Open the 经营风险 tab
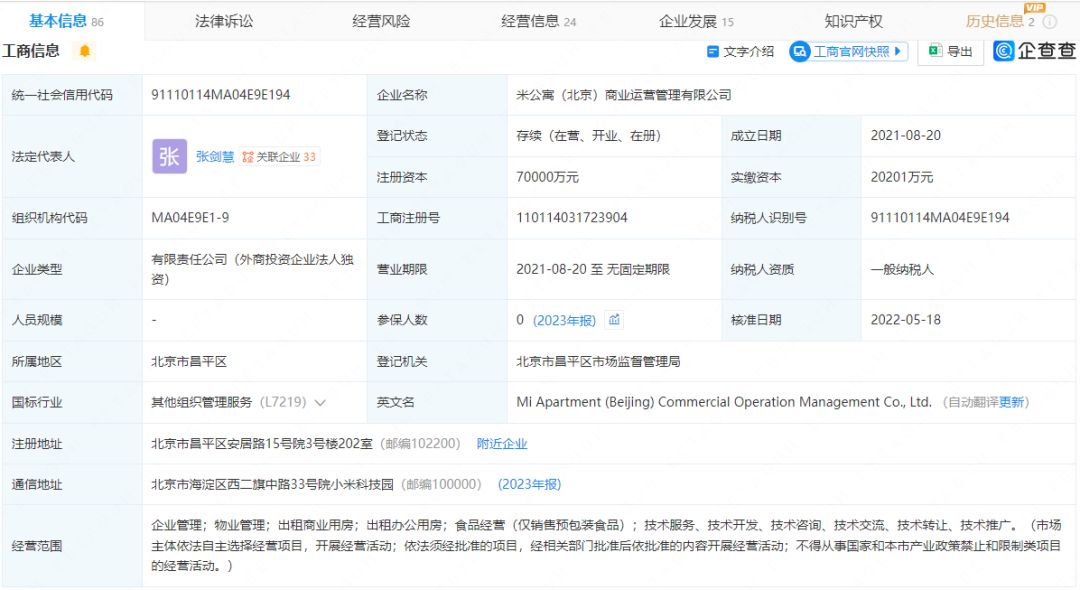The image size is (1080, 590). (381, 21)
